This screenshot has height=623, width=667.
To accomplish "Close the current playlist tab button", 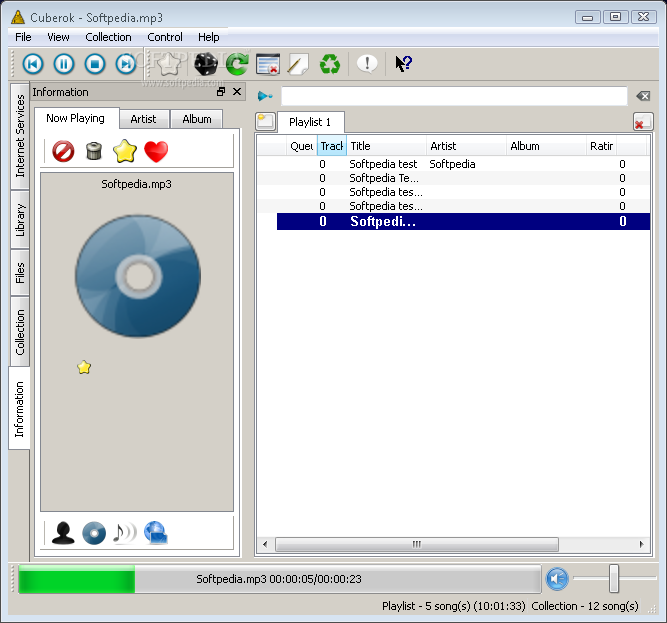I will click(x=643, y=122).
